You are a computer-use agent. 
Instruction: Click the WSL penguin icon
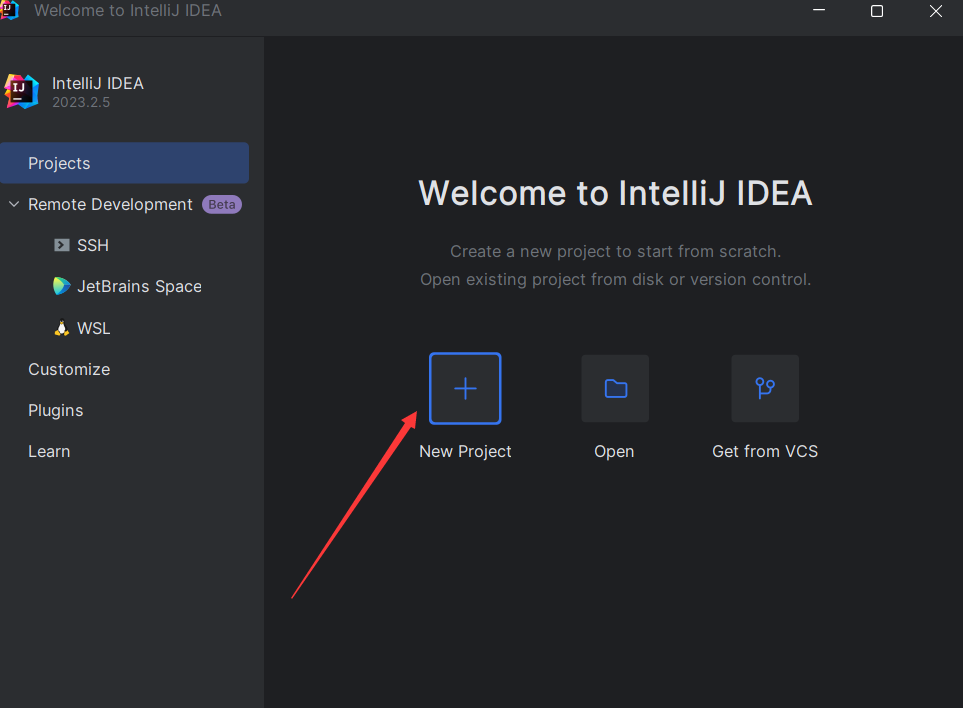[x=61, y=328]
